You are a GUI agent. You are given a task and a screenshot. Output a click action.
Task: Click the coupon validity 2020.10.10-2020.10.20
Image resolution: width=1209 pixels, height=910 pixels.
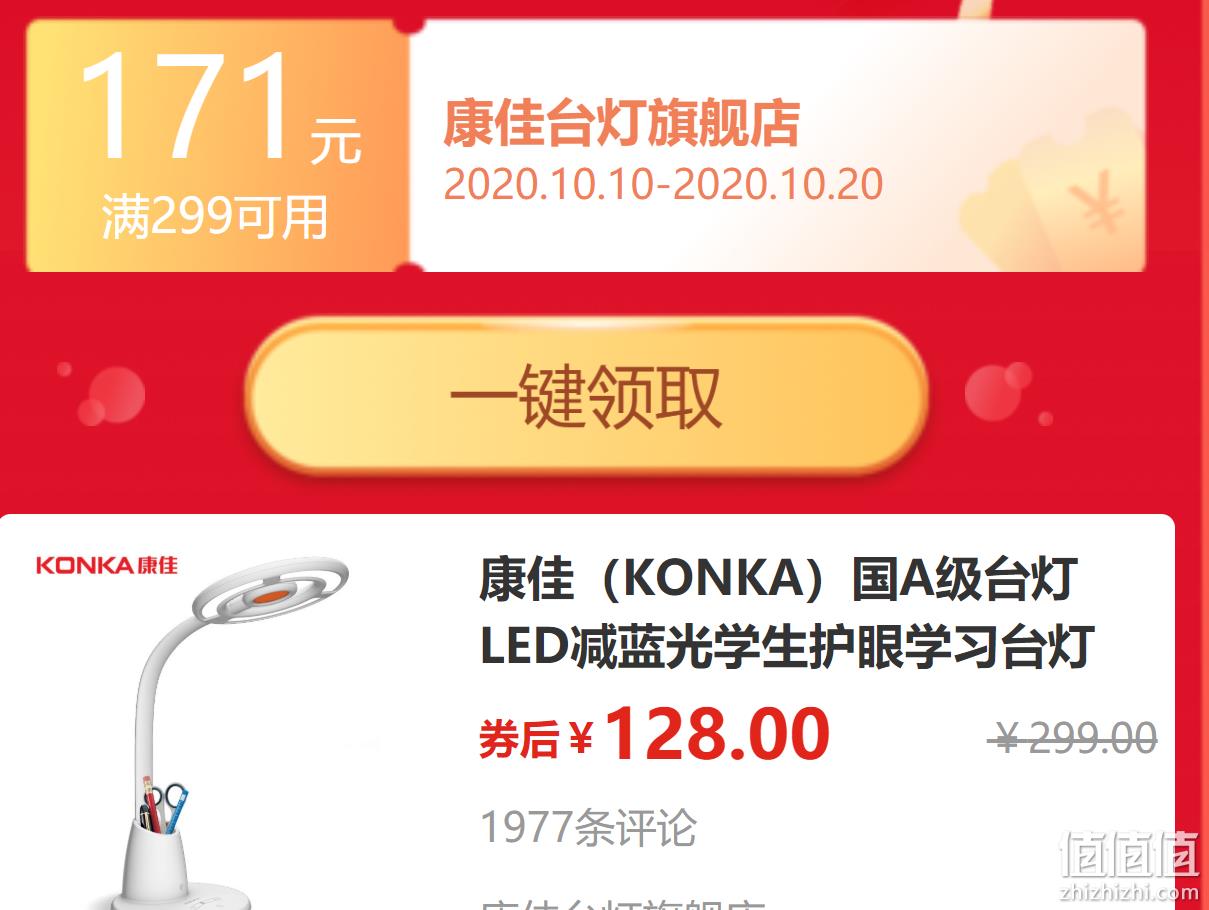click(663, 185)
